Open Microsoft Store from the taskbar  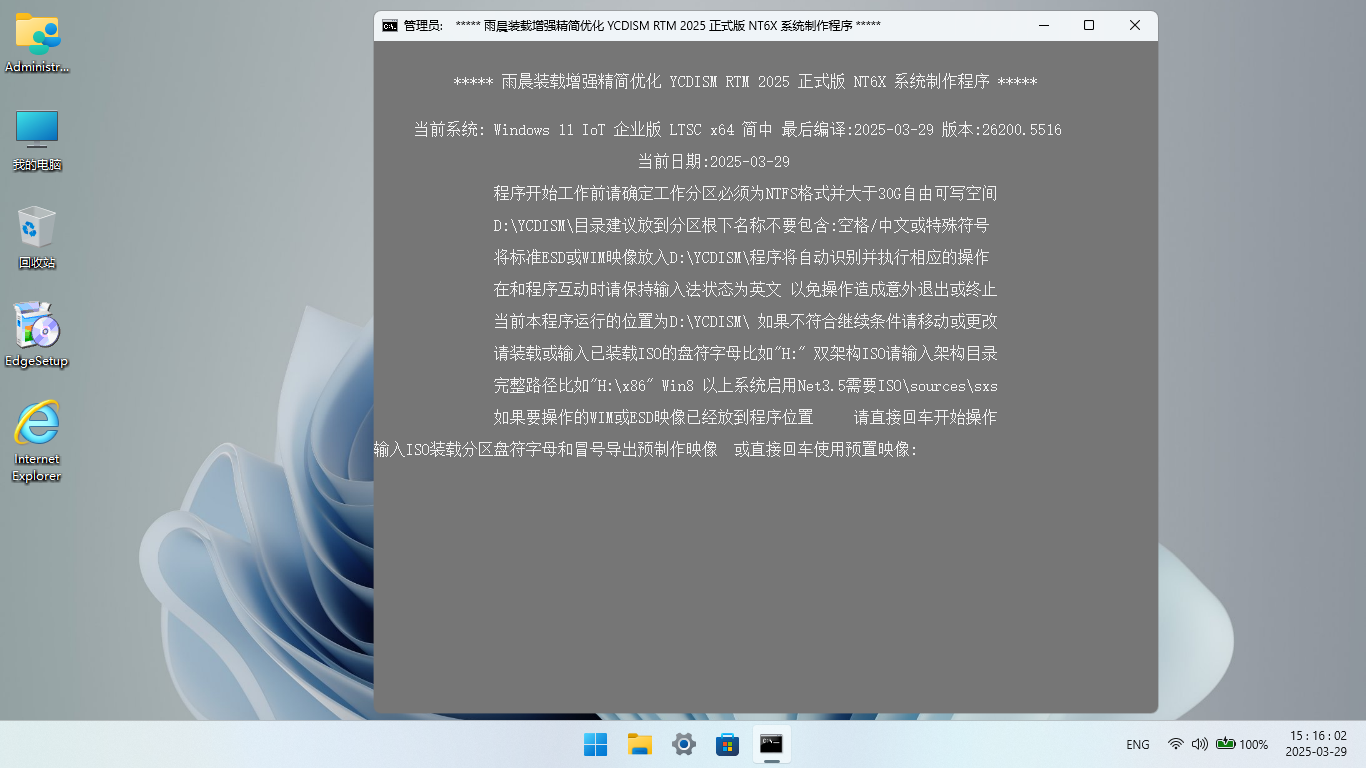tap(728, 744)
